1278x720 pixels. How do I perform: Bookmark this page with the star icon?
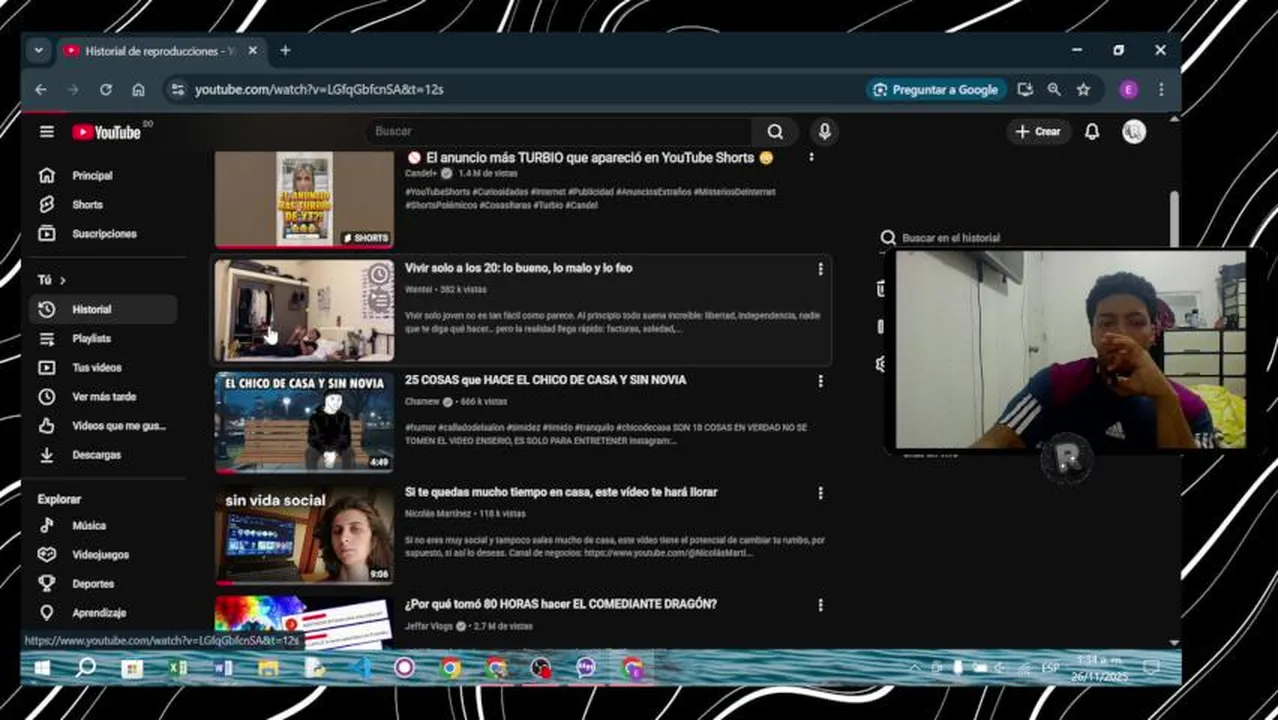pos(1083,89)
